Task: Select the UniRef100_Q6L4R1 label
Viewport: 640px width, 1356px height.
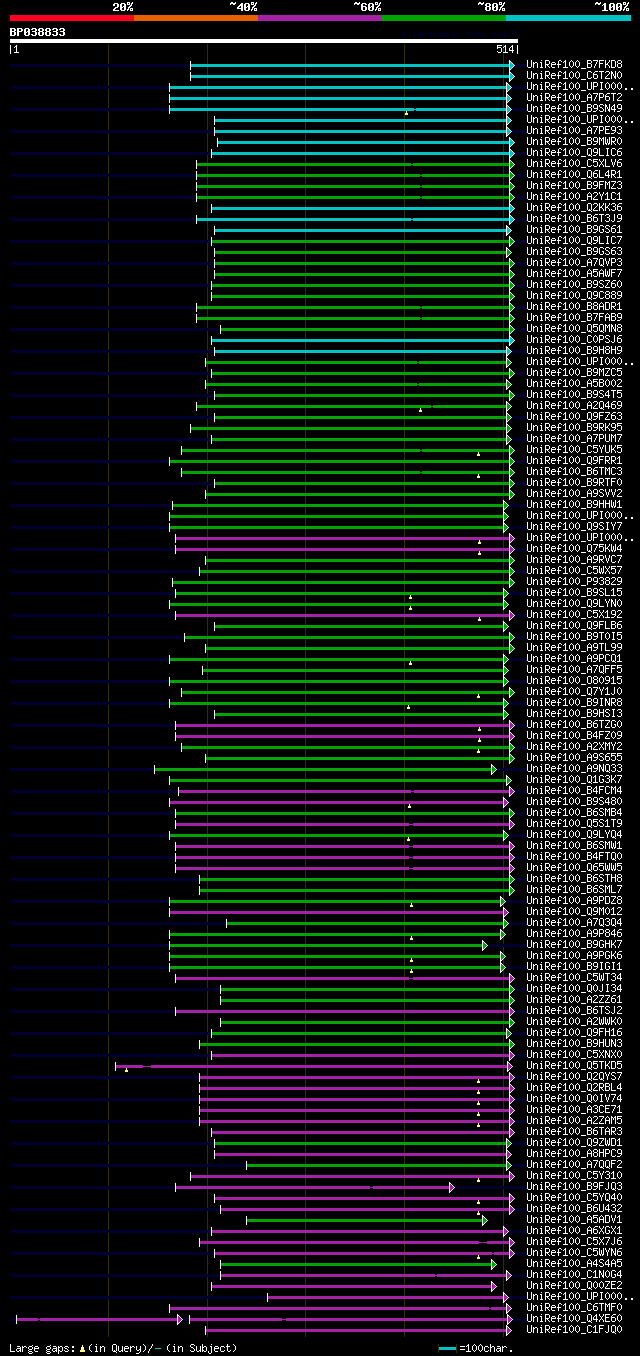Action: pos(574,174)
